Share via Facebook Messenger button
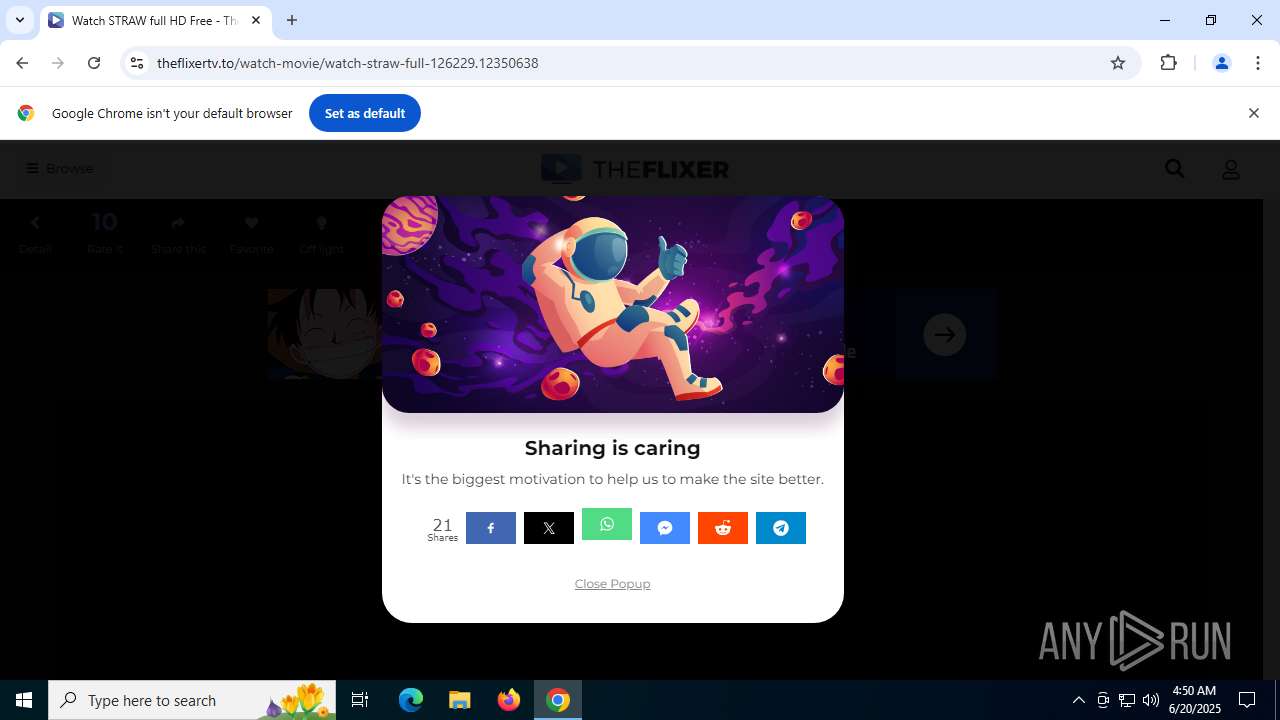The image size is (1280, 720). (665, 528)
